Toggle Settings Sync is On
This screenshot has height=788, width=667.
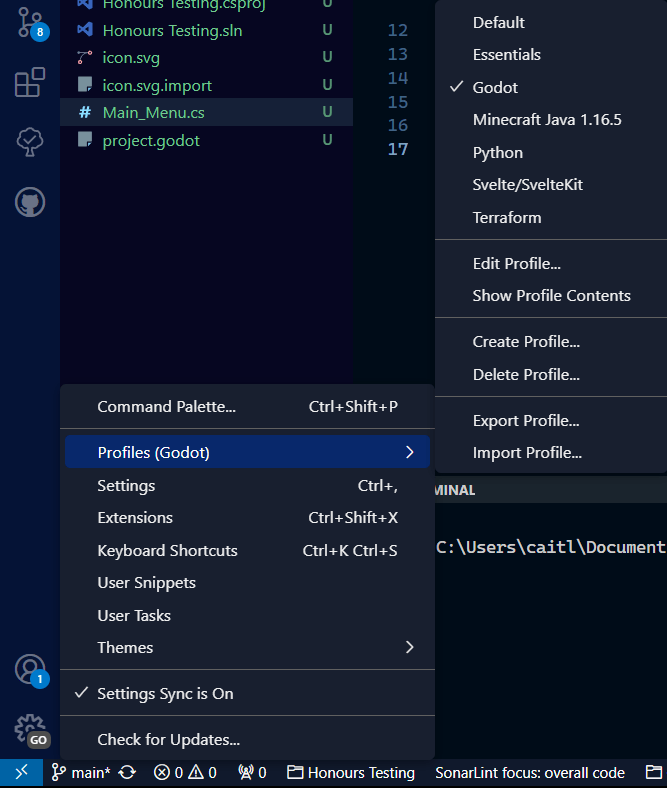click(247, 693)
